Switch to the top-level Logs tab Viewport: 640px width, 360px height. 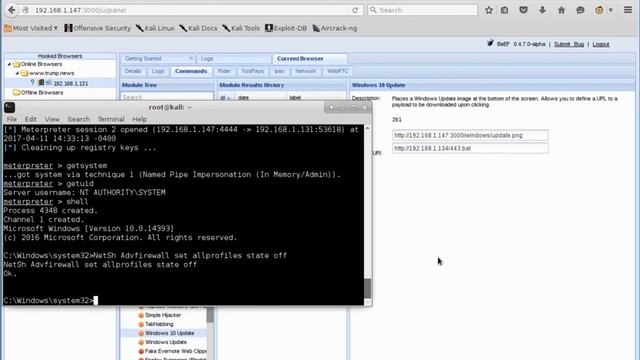pyautogui.click(x=207, y=59)
